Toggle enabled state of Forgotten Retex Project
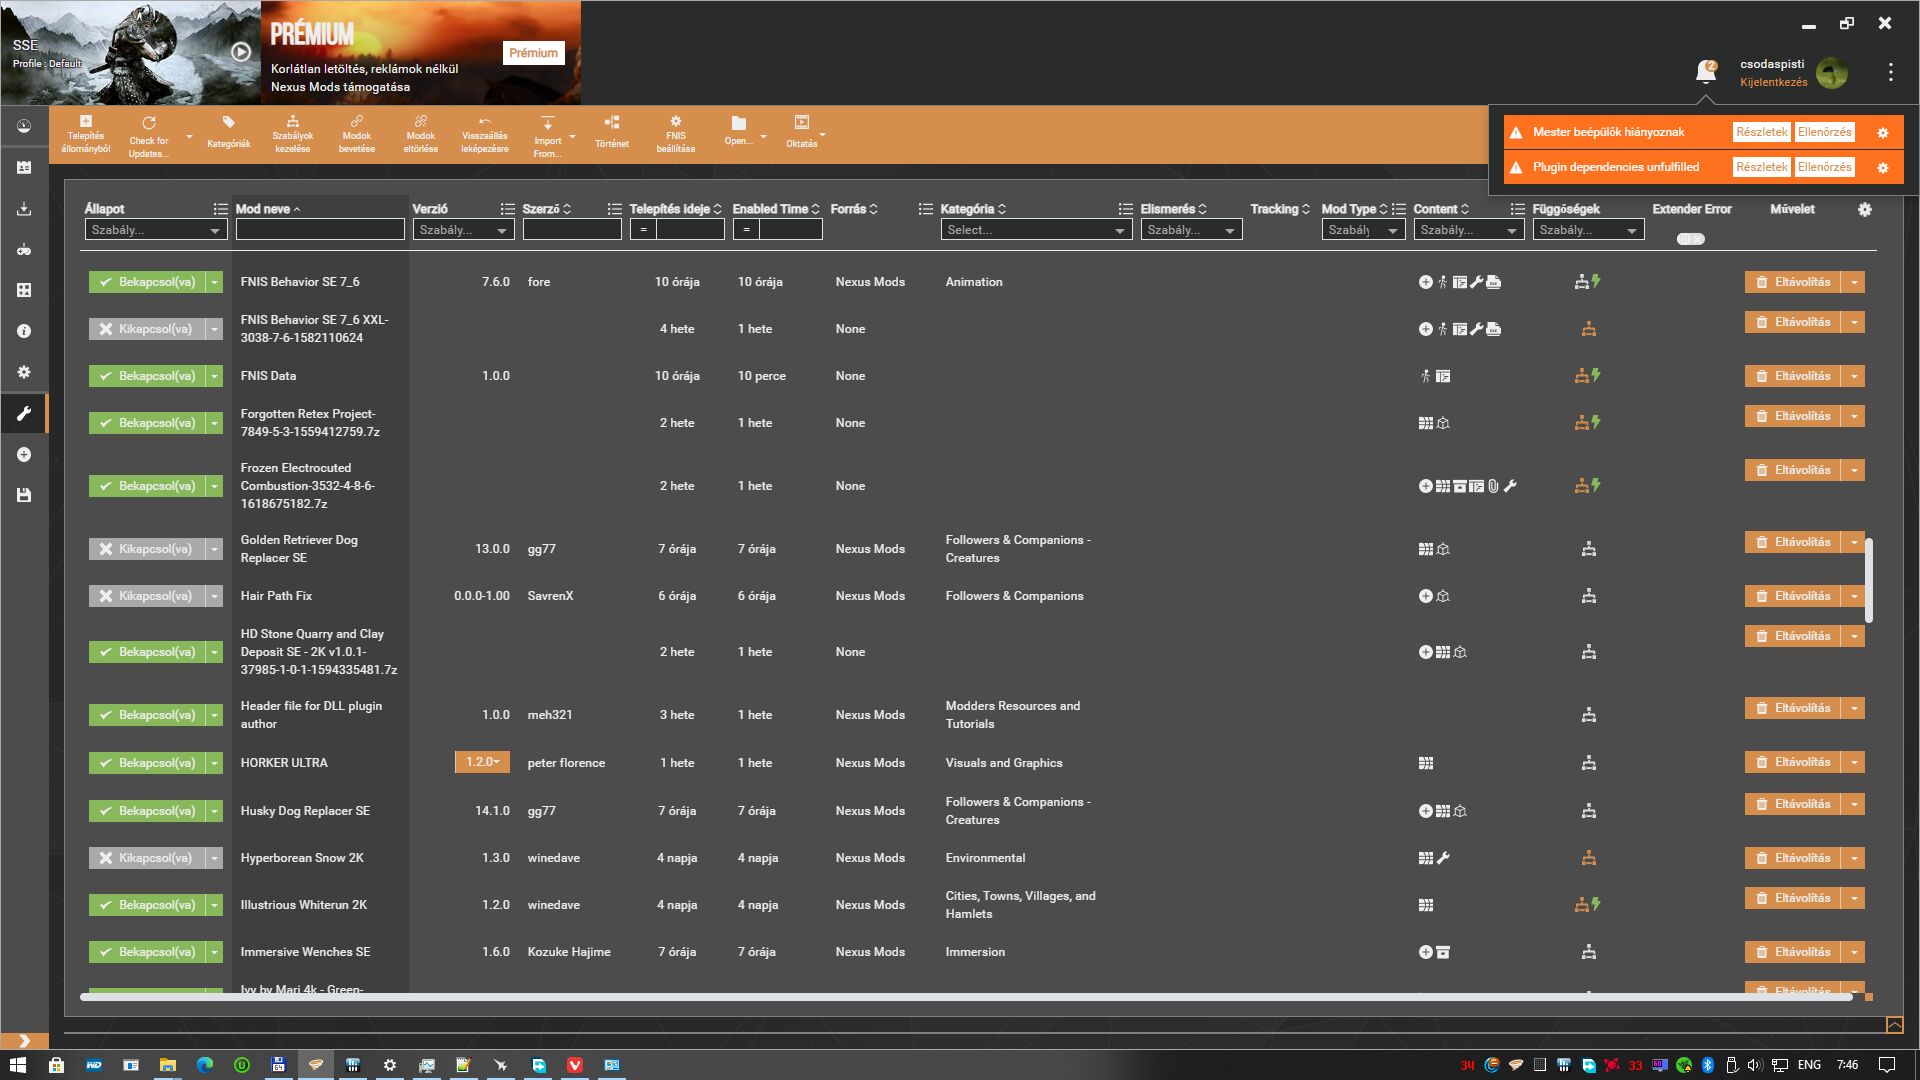 point(147,423)
